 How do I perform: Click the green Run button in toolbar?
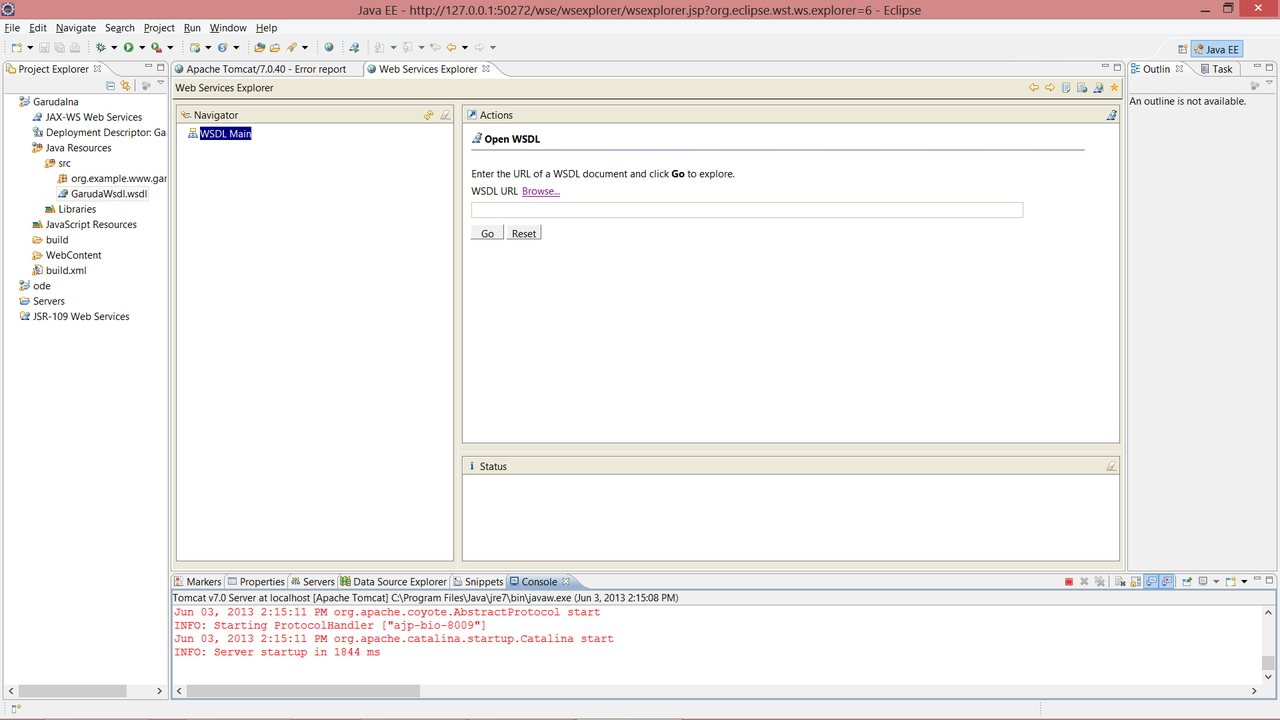pyautogui.click(x=129, y=47)
